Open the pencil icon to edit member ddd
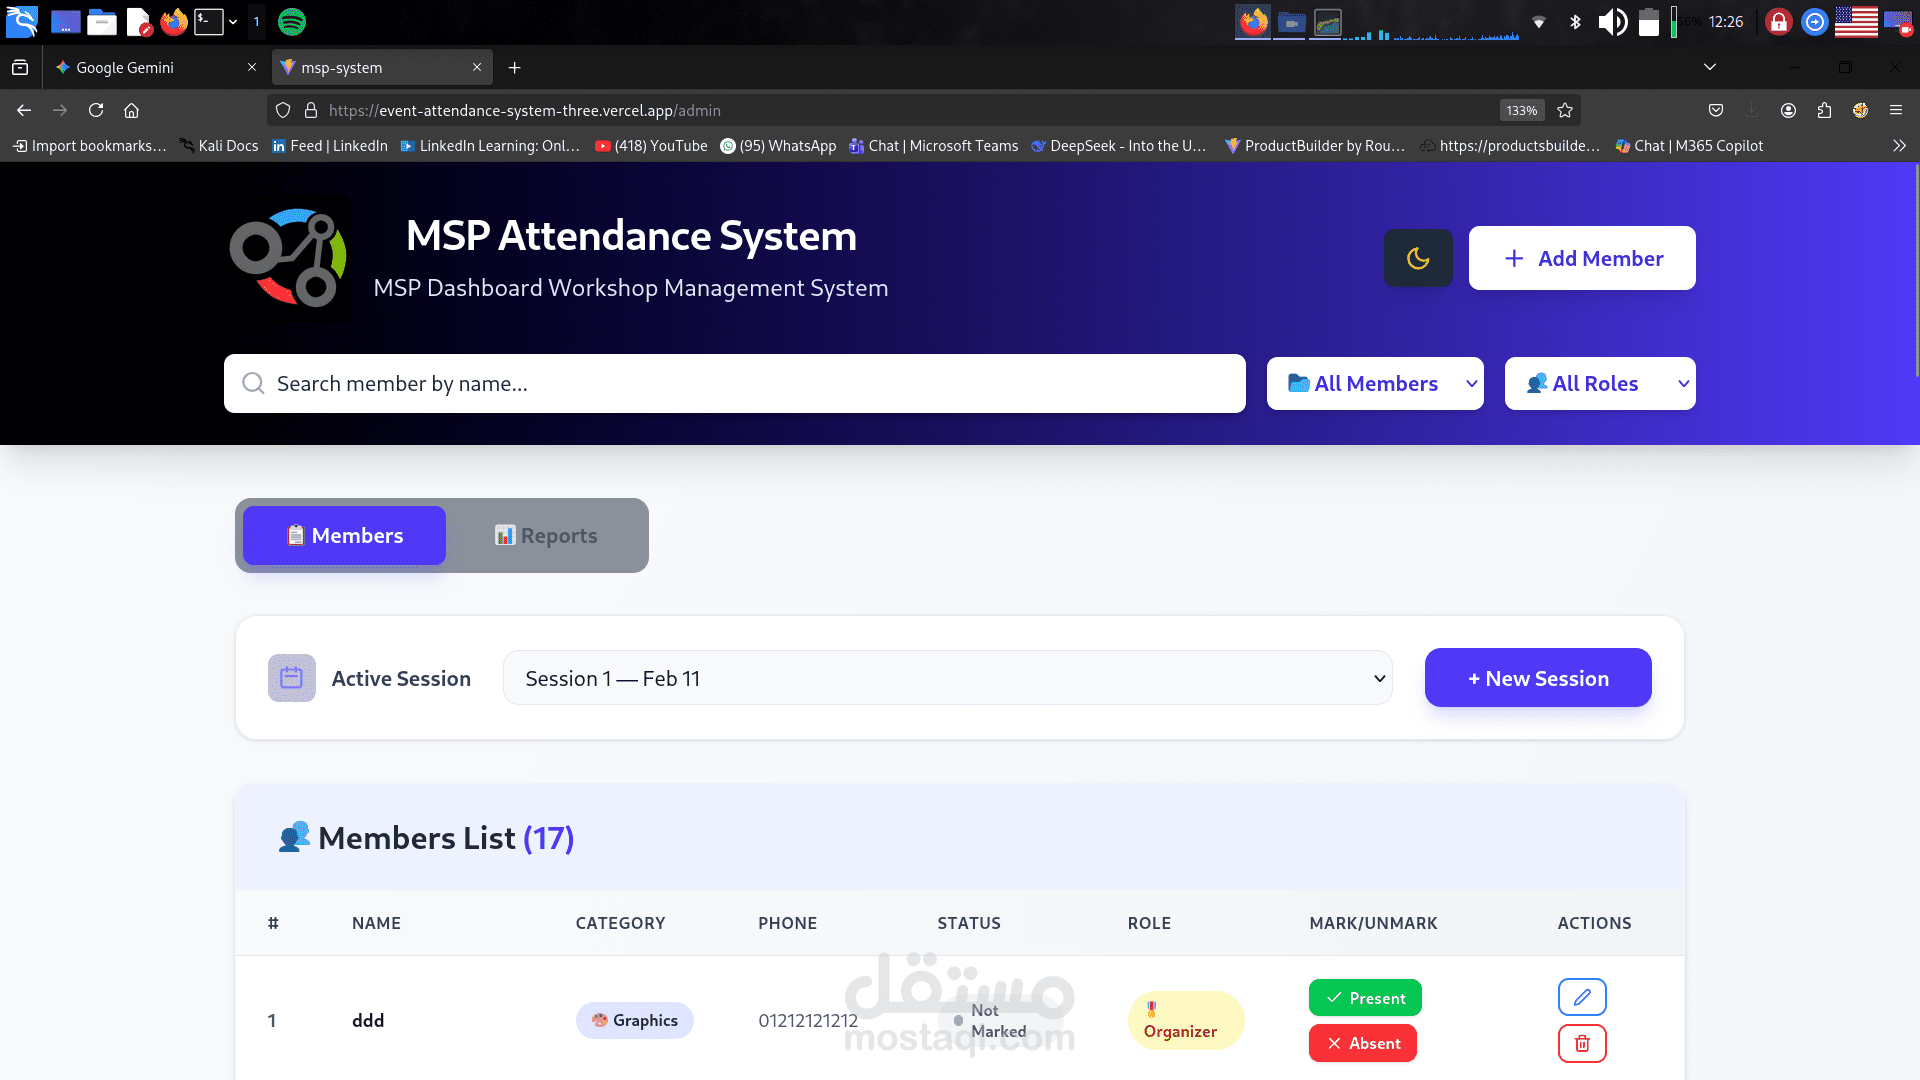This screenshot has width=1920, height=1080. 1581,997
